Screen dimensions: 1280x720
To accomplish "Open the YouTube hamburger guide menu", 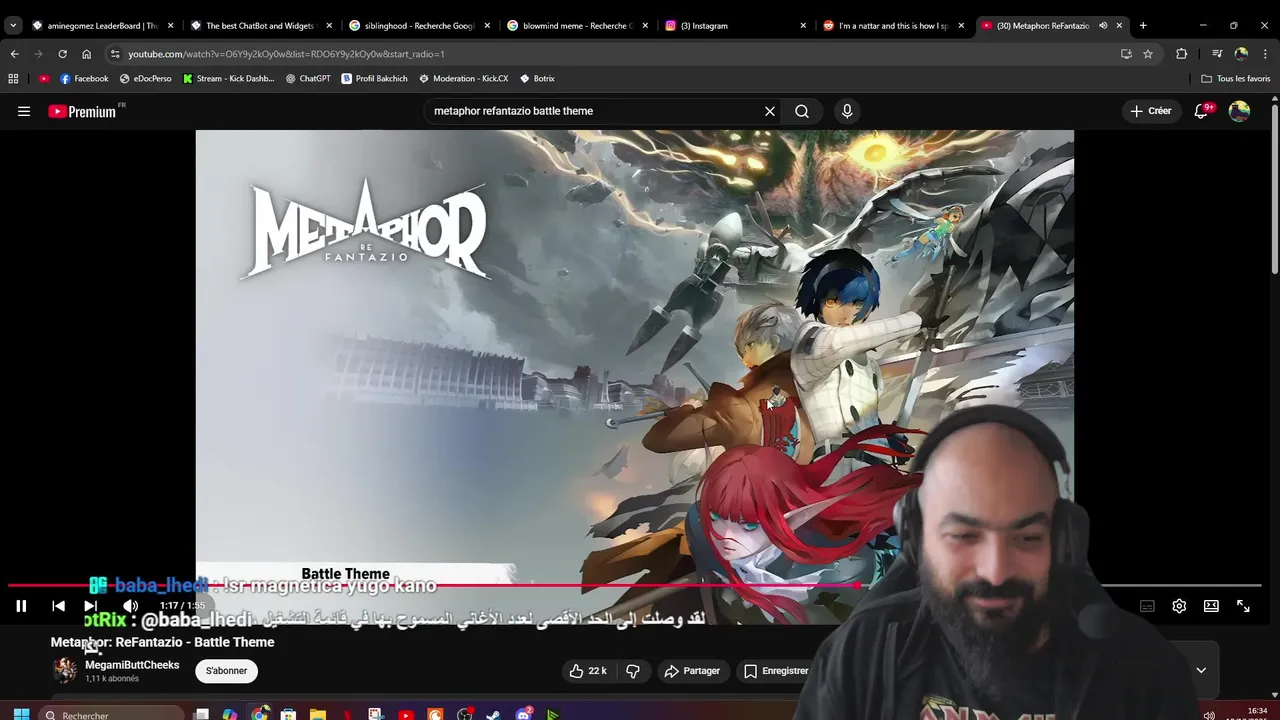I will (x=24, y=111).
